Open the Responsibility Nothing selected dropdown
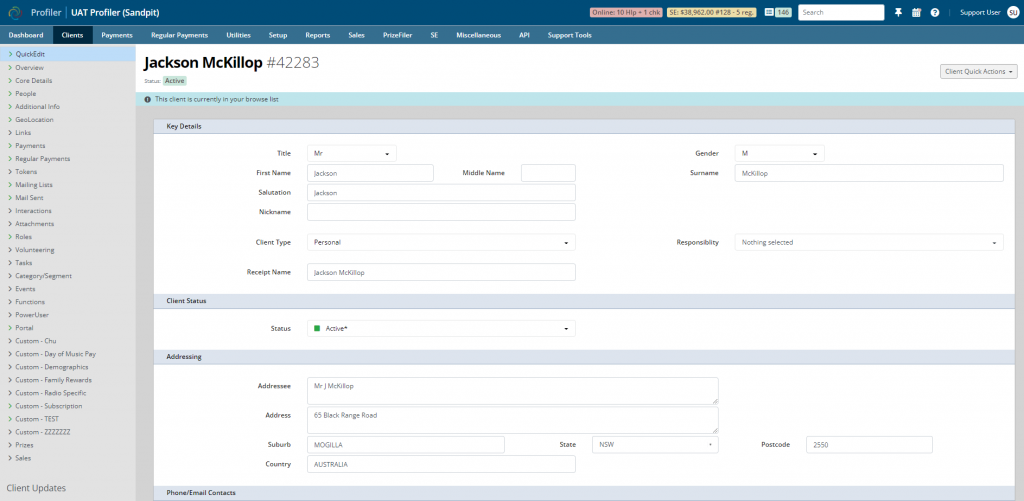The width and height of the screenshot is (1024, 501). point(869,242)
